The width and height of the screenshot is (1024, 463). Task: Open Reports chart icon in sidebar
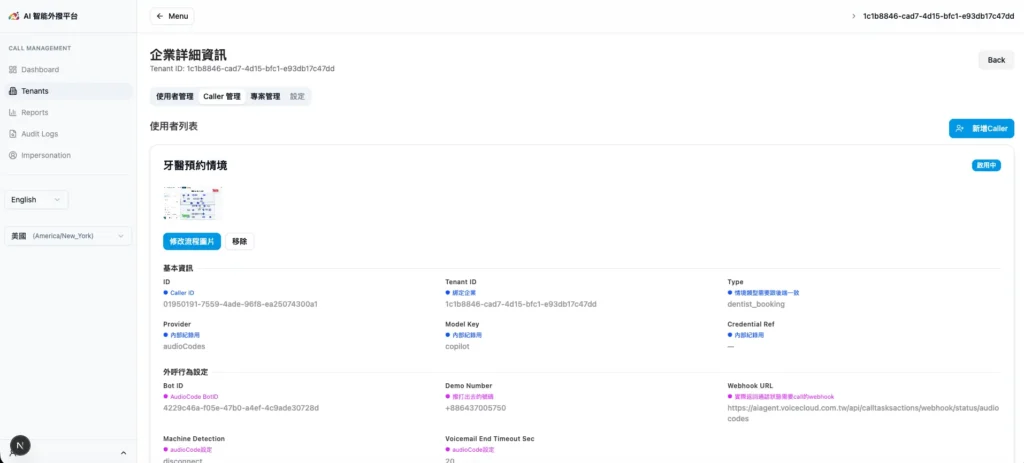pos(13,113)
